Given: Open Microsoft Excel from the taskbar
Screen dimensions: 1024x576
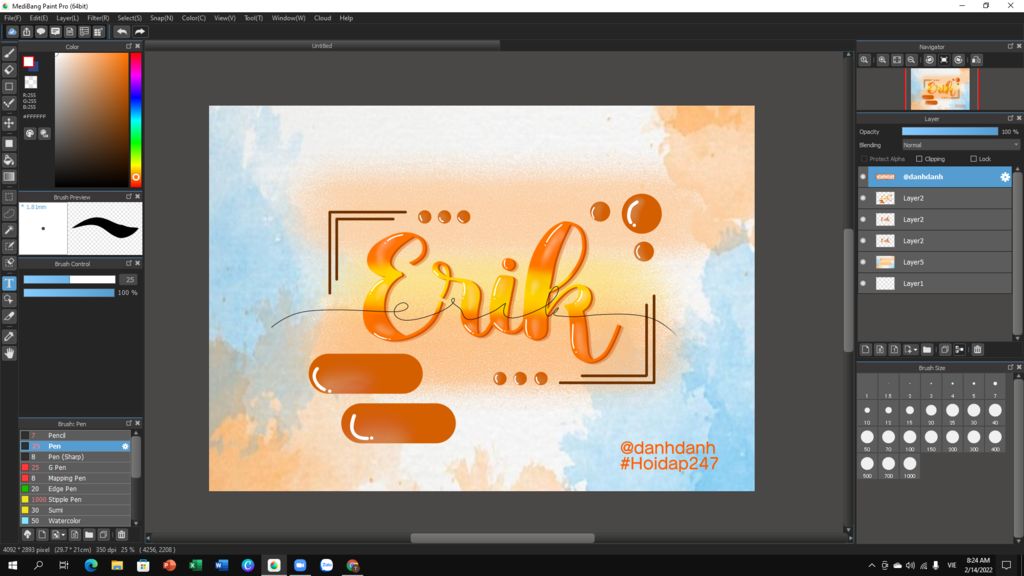Looking at the screenshot, I should point(195,566).
